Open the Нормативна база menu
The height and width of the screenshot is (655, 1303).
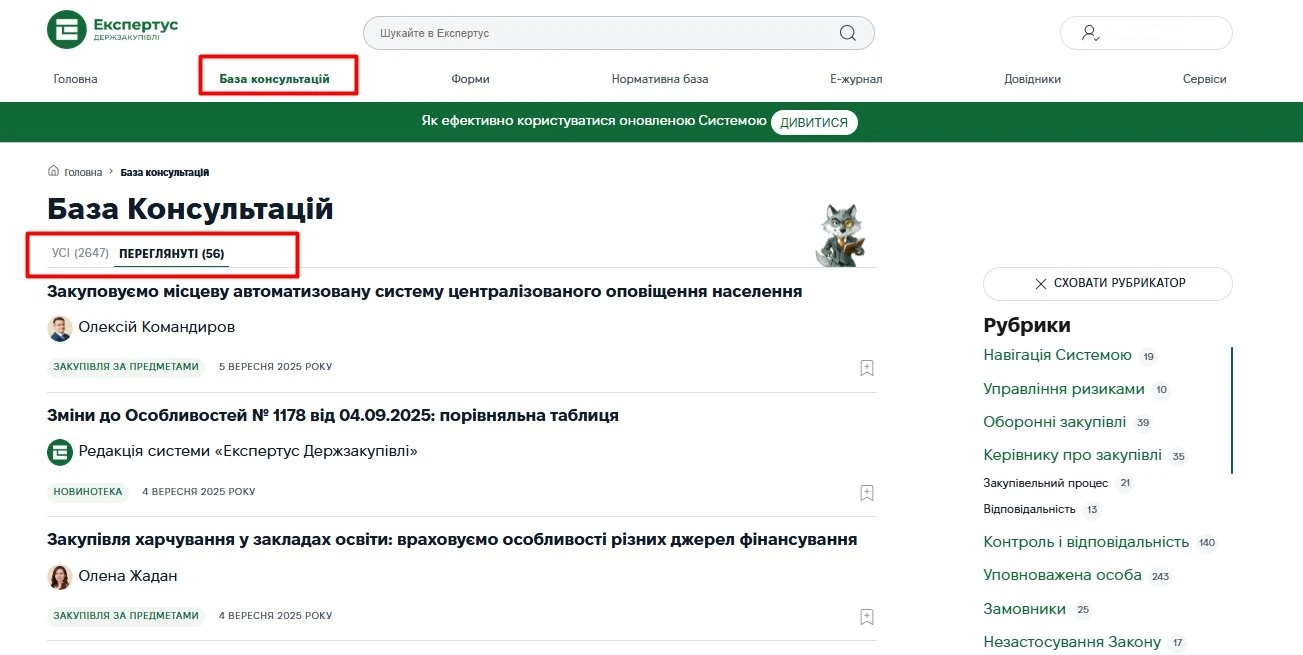point(660,78)
